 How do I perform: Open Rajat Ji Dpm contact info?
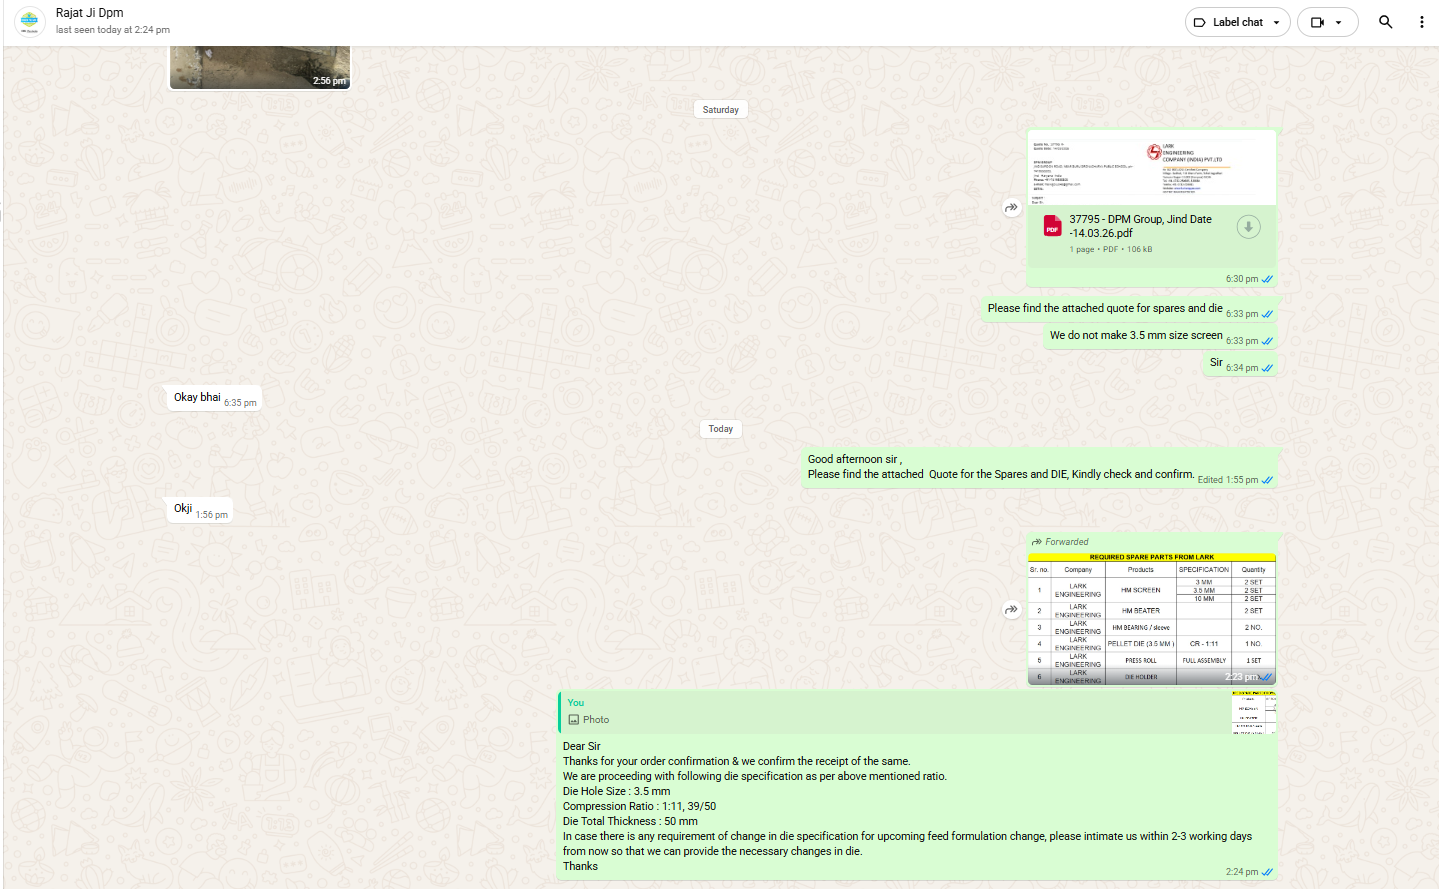point(90,13)
